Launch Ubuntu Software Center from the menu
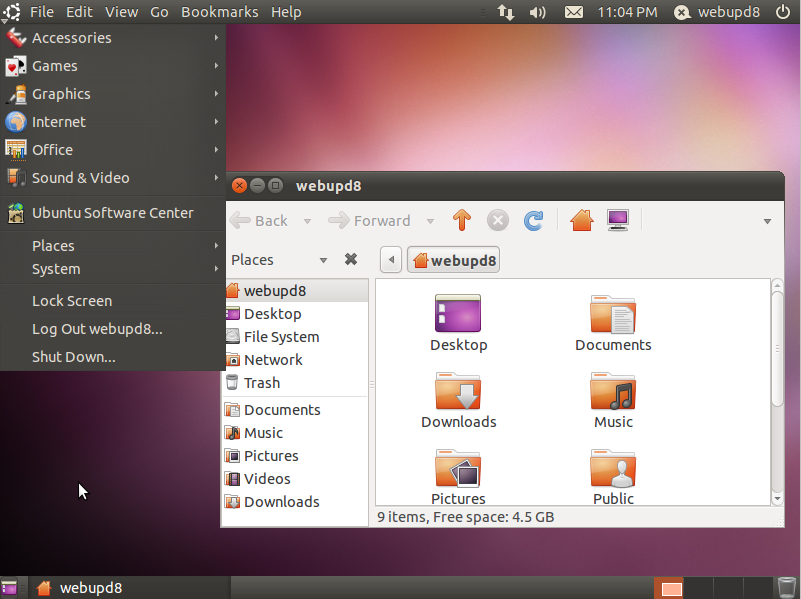The height and width of the screenshot is (599, 801). pos(113,213)
